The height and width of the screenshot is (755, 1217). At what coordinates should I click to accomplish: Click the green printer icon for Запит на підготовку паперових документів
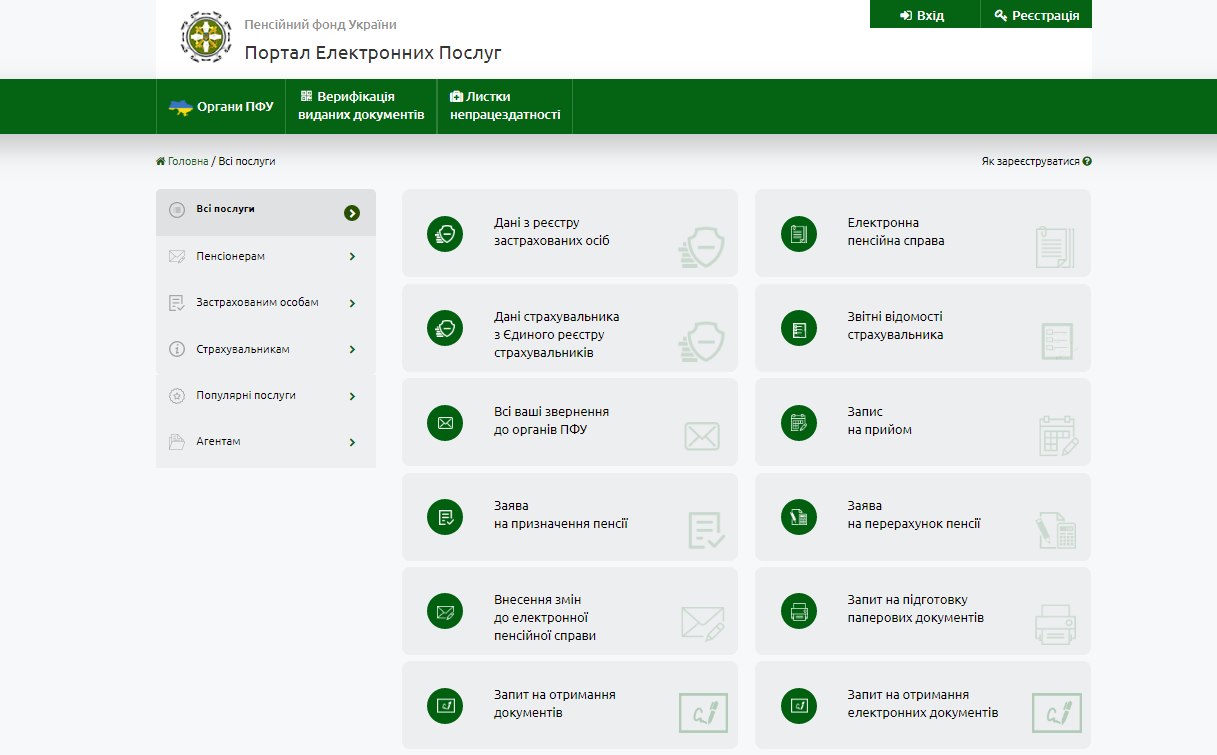pyautogui.click(x=799, y=611)
